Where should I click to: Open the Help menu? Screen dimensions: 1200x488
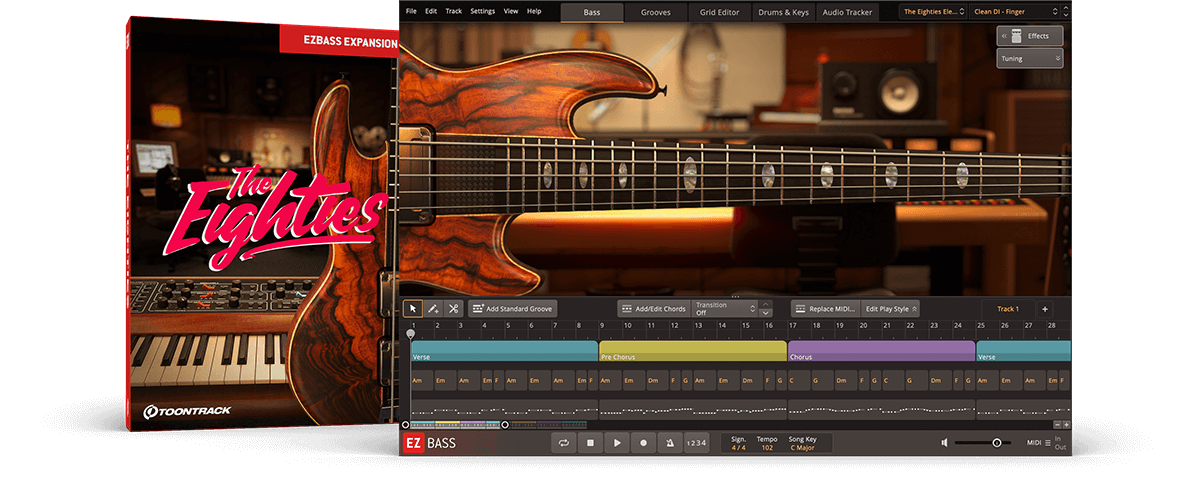click(534, 11)
